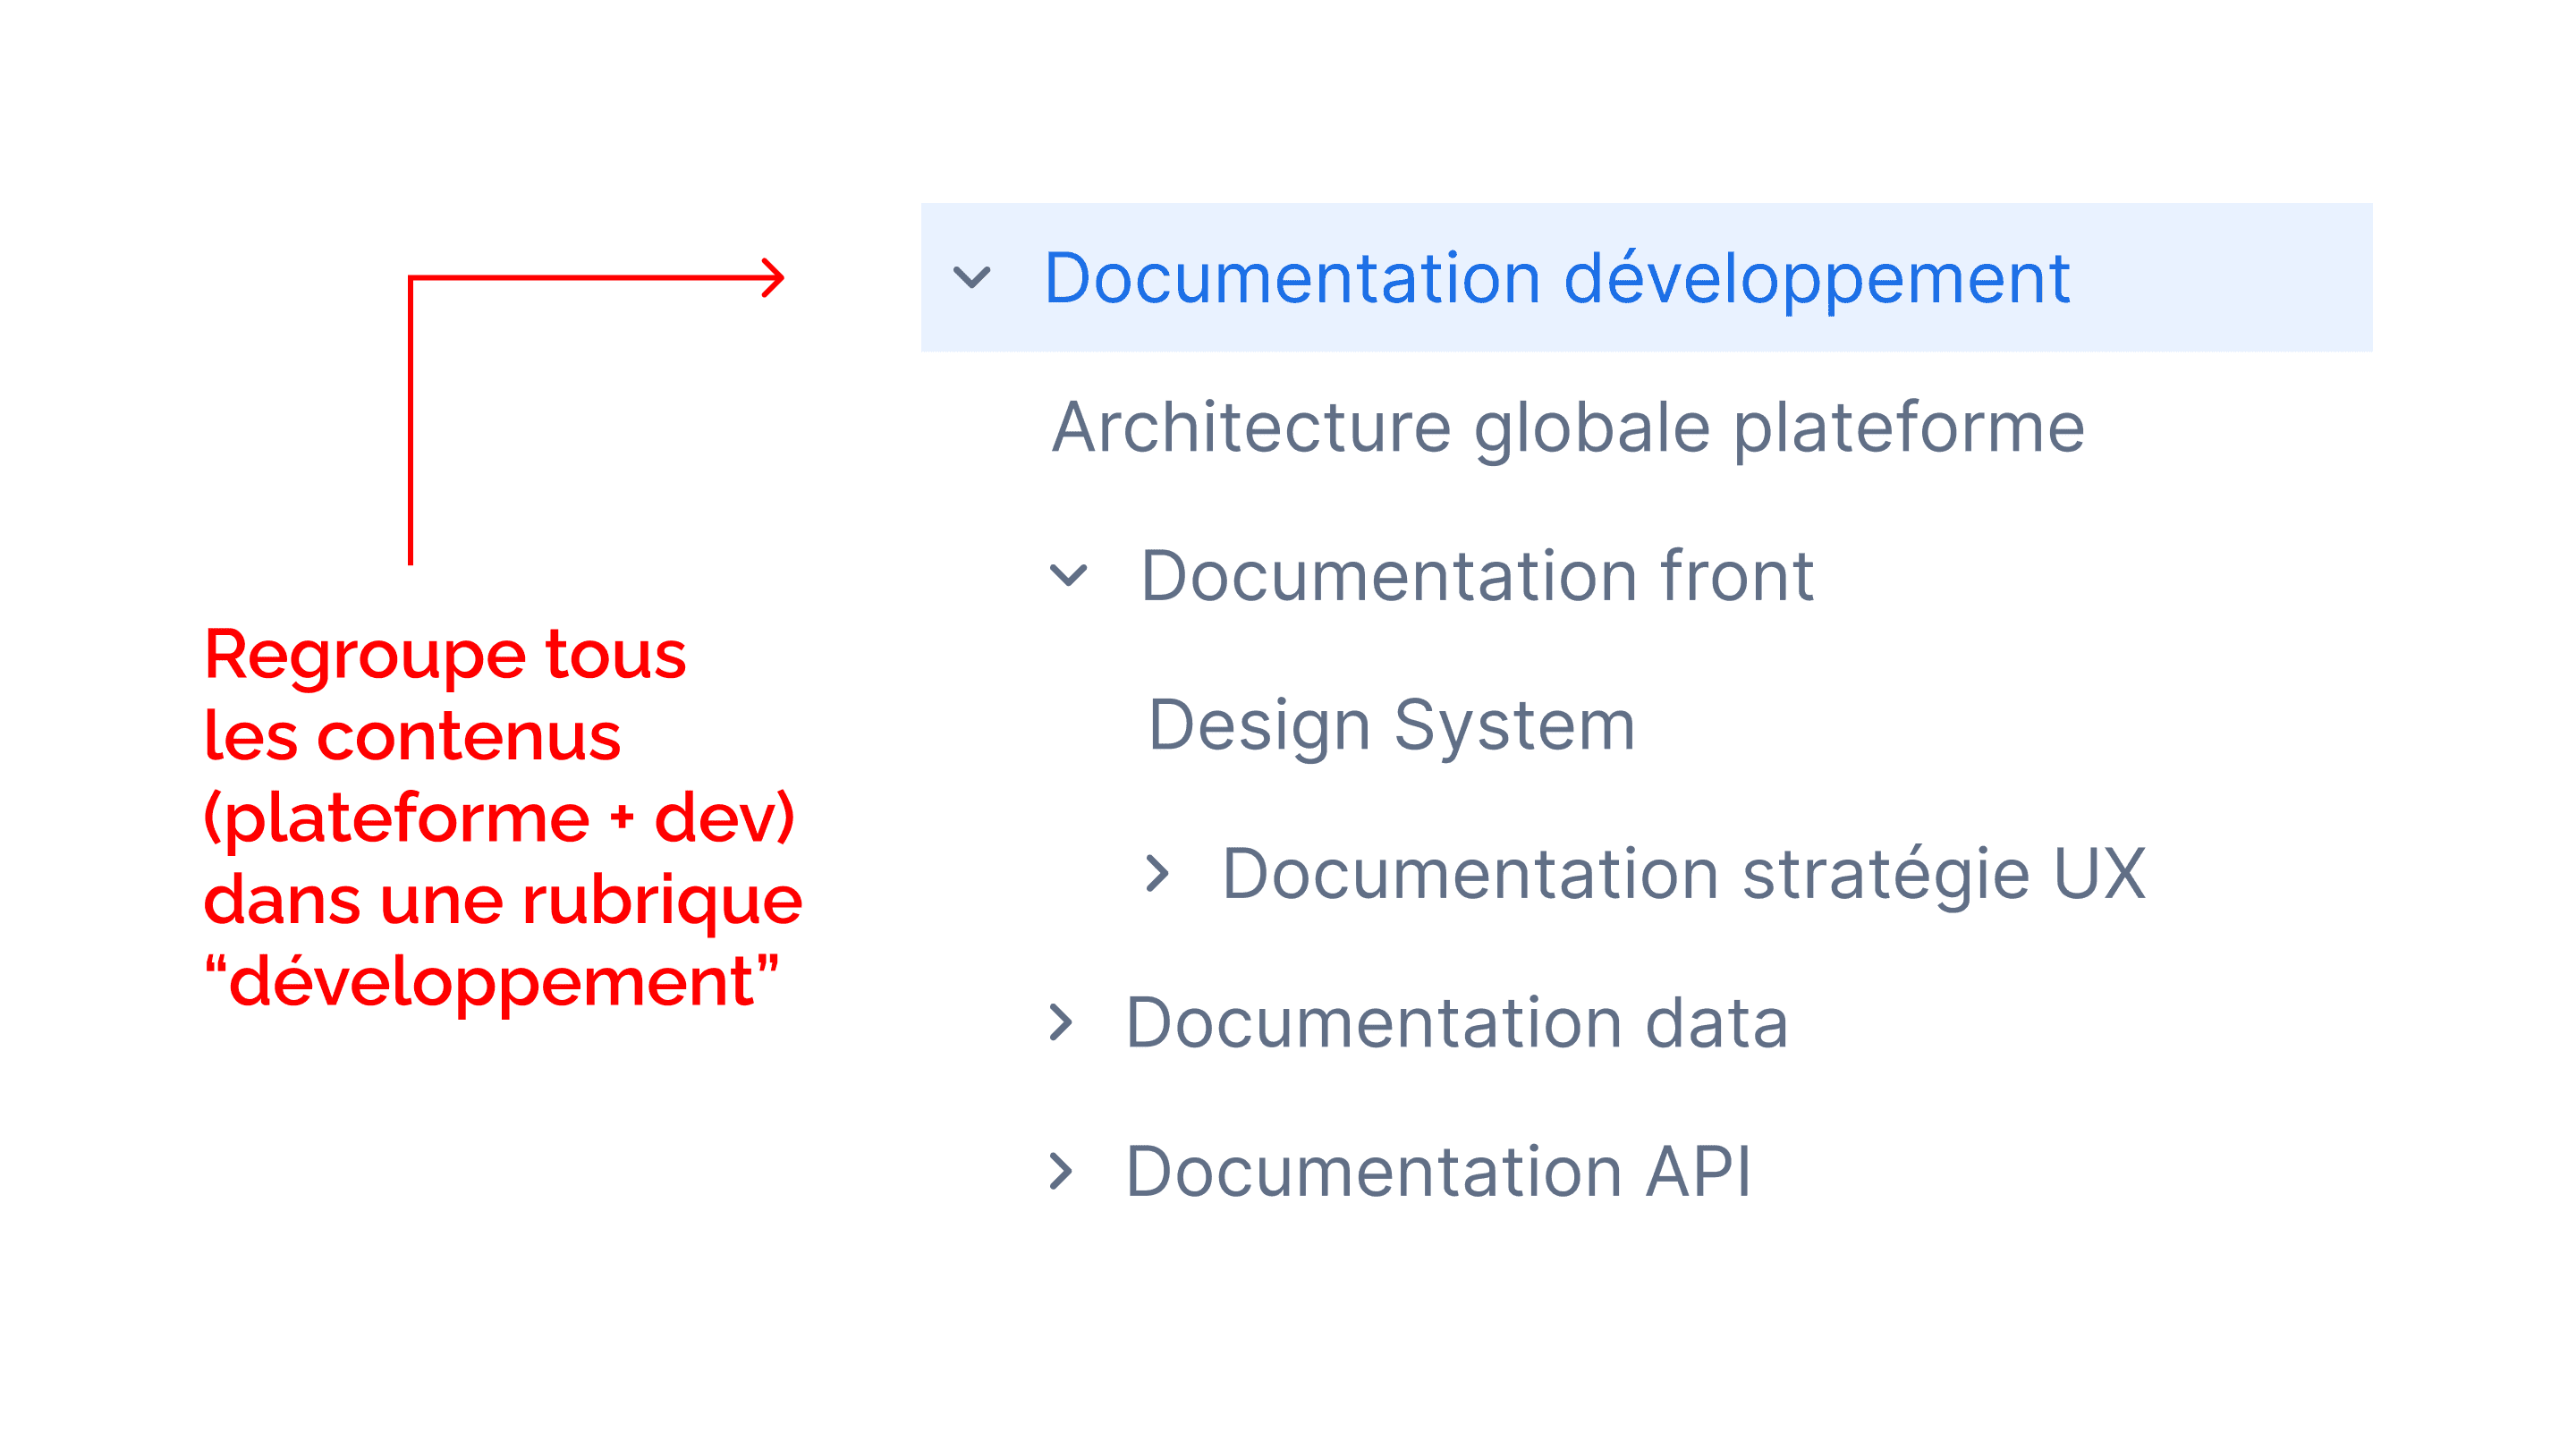Screen dimensions: 2576x1449
Task: Open the Documentation data item
Action: pos(1456,1023)
